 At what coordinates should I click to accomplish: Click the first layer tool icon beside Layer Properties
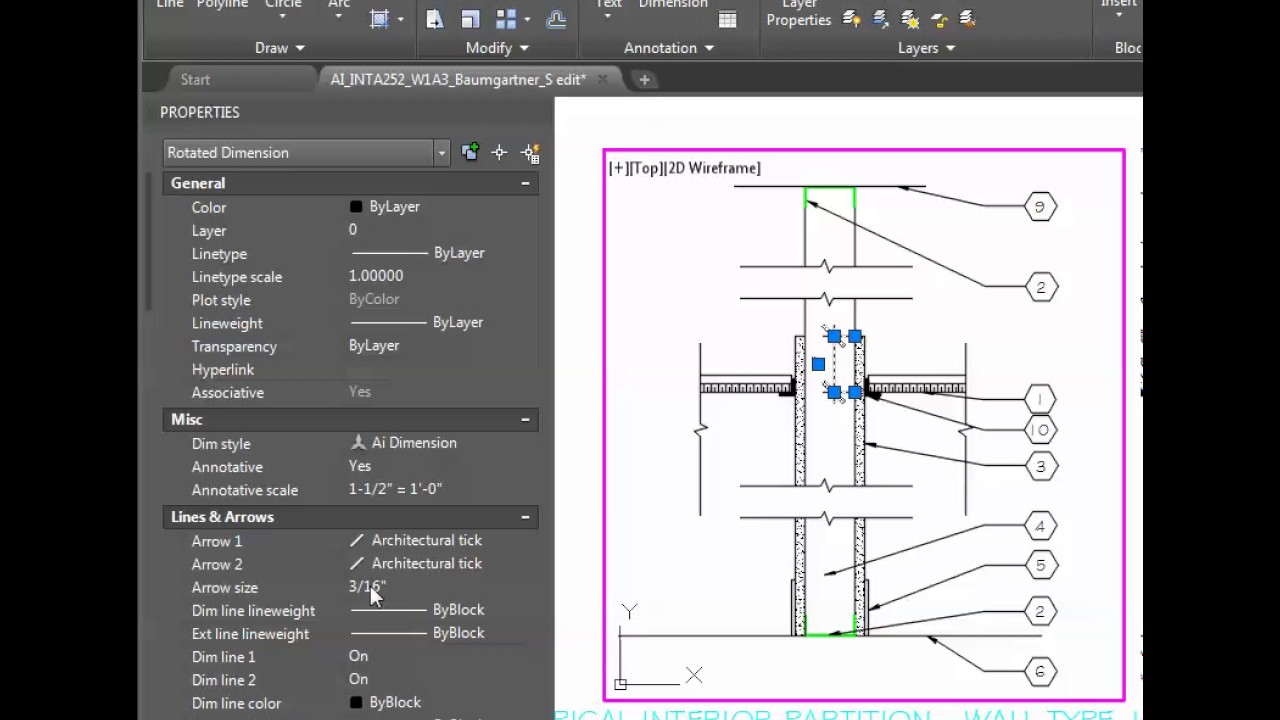pyautogui.click(x=851, y=19)
